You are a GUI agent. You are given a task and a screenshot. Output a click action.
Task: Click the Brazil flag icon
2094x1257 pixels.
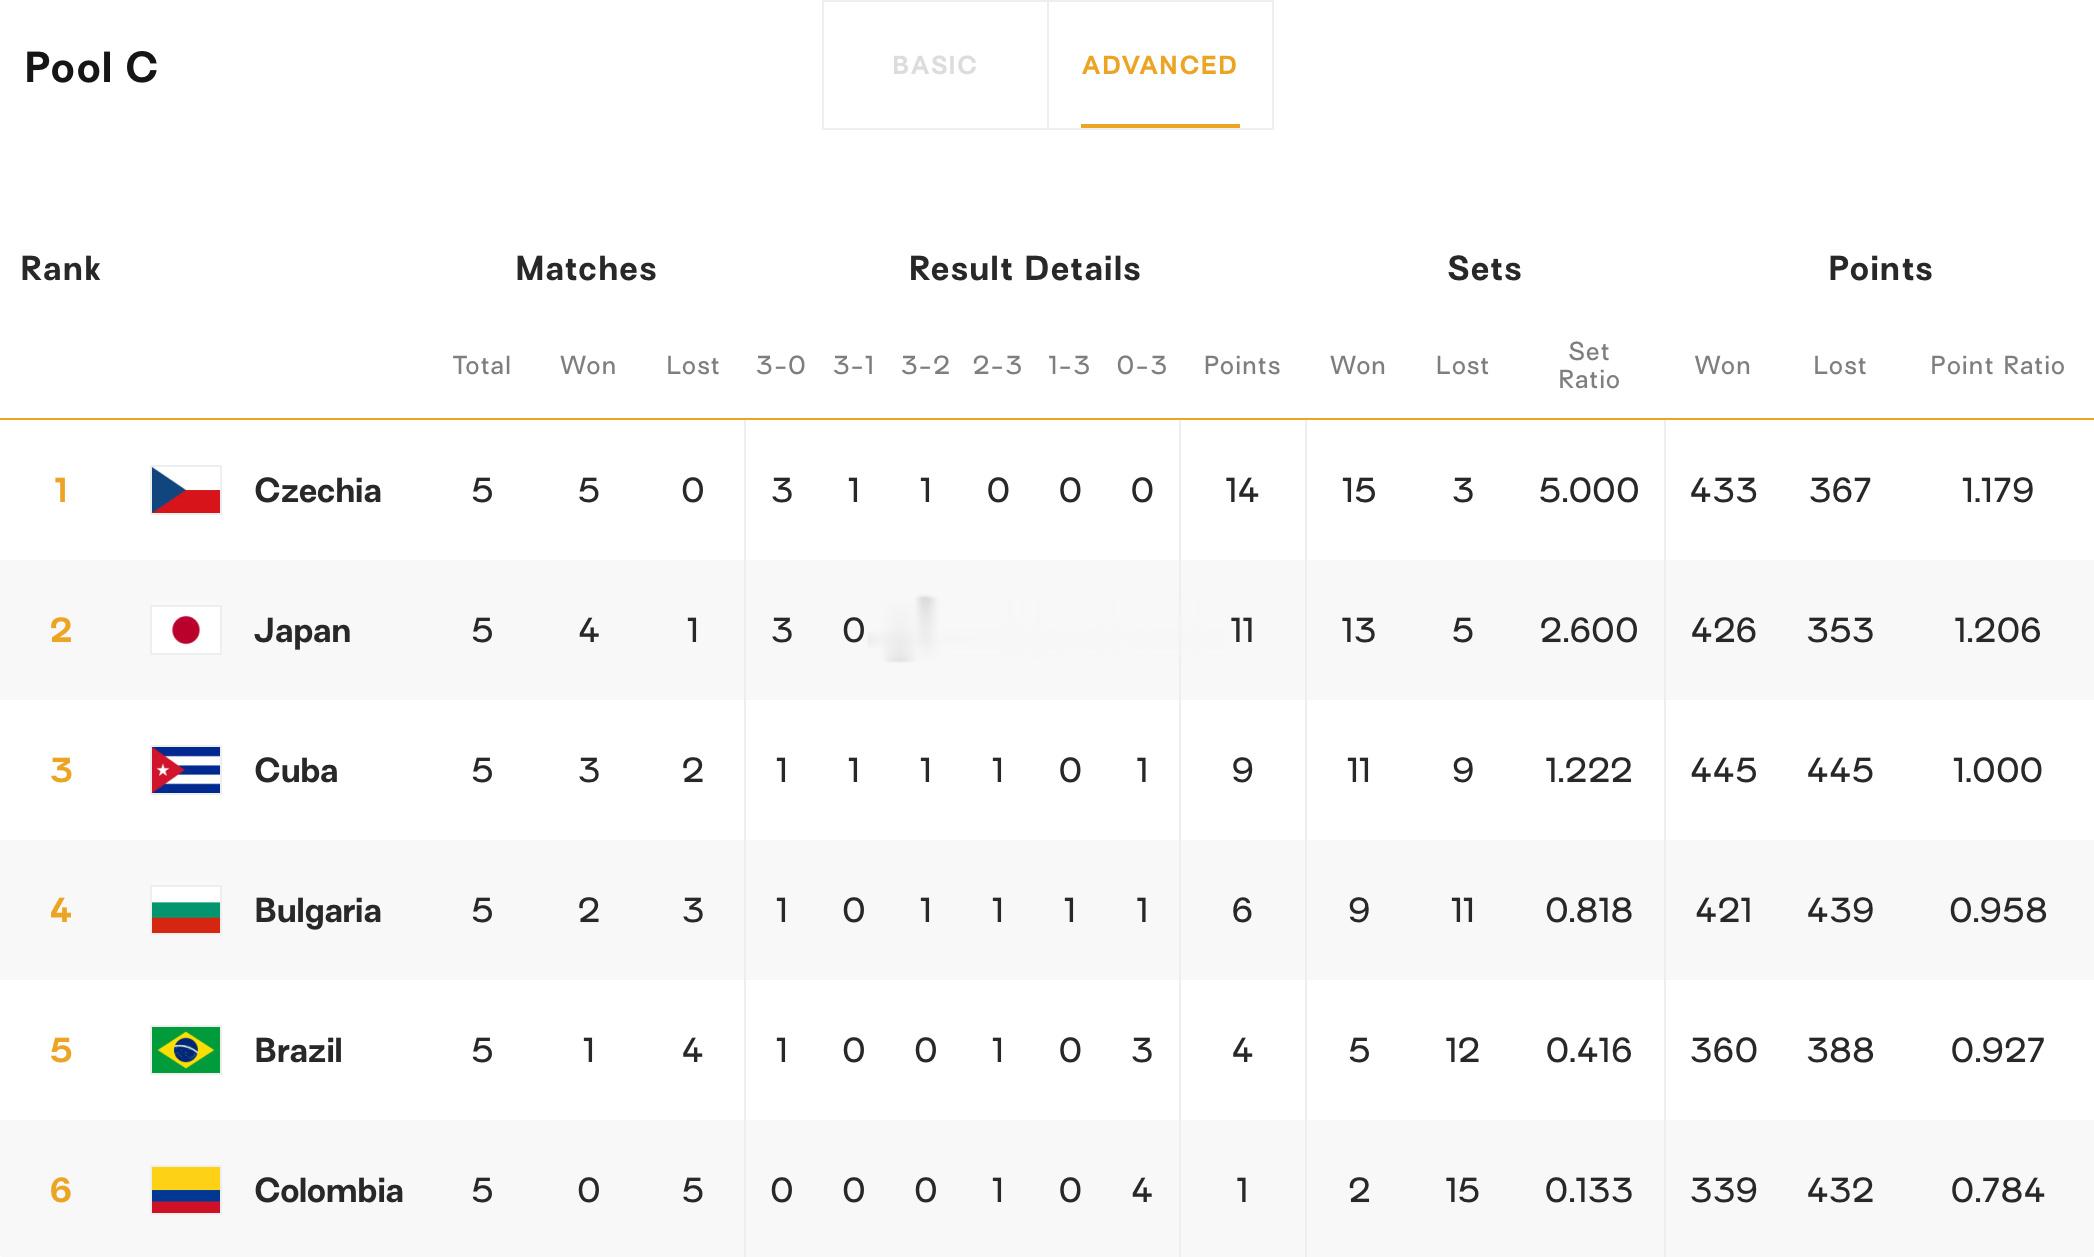[x=186, y=1050]
